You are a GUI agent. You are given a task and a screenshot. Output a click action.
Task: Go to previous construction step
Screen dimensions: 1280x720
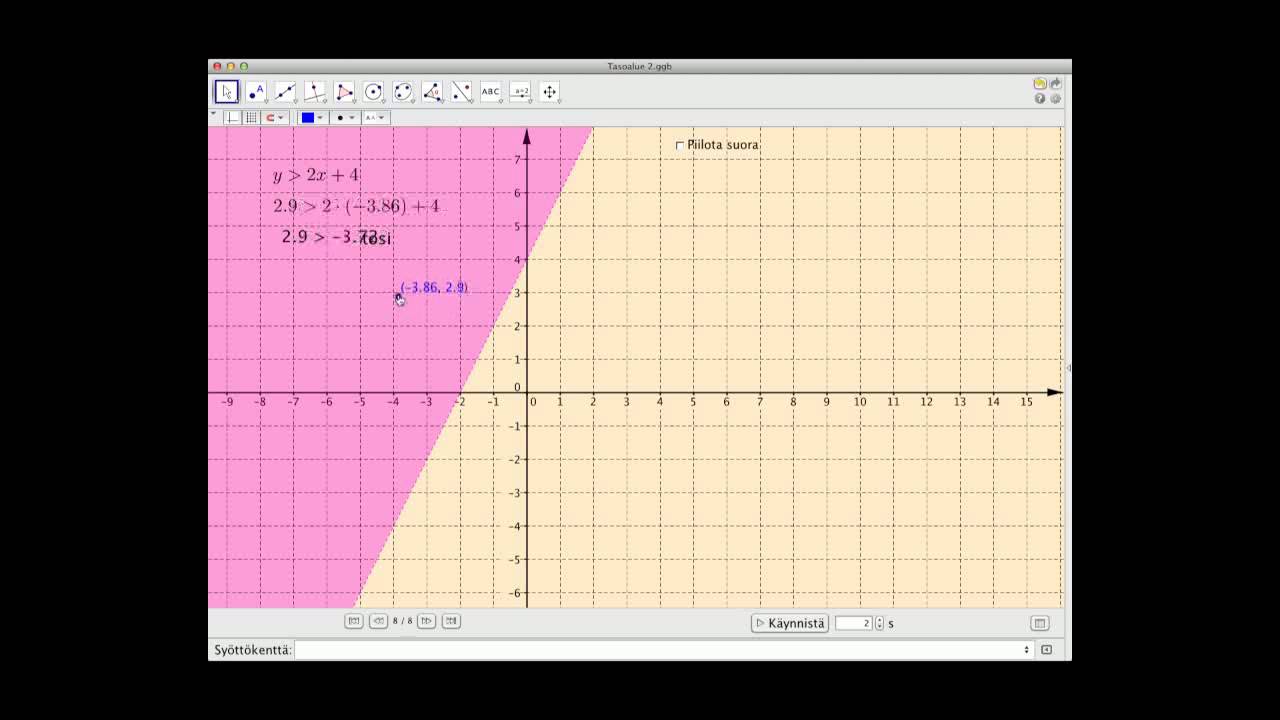[x=378, y=621]
